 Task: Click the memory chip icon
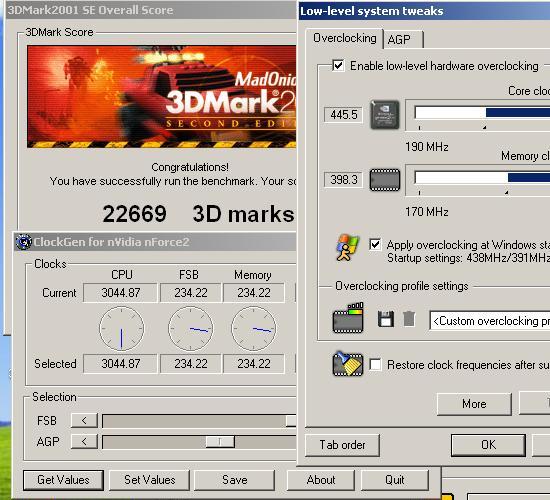click(x=385, y=180)
